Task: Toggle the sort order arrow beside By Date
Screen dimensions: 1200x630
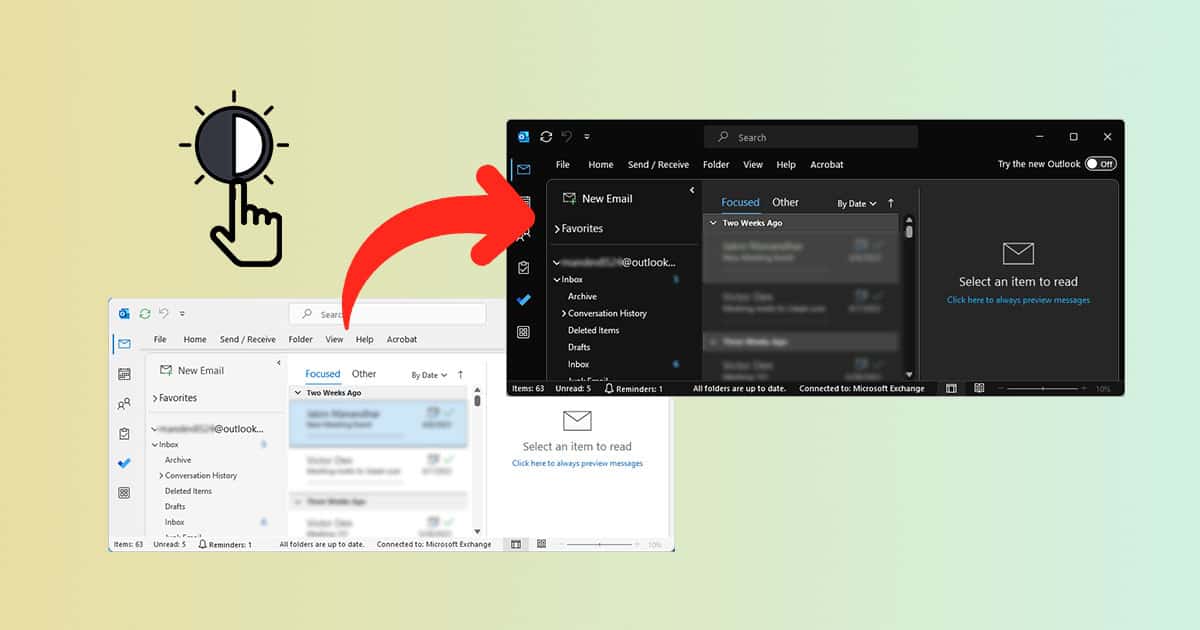Action: 890,203
